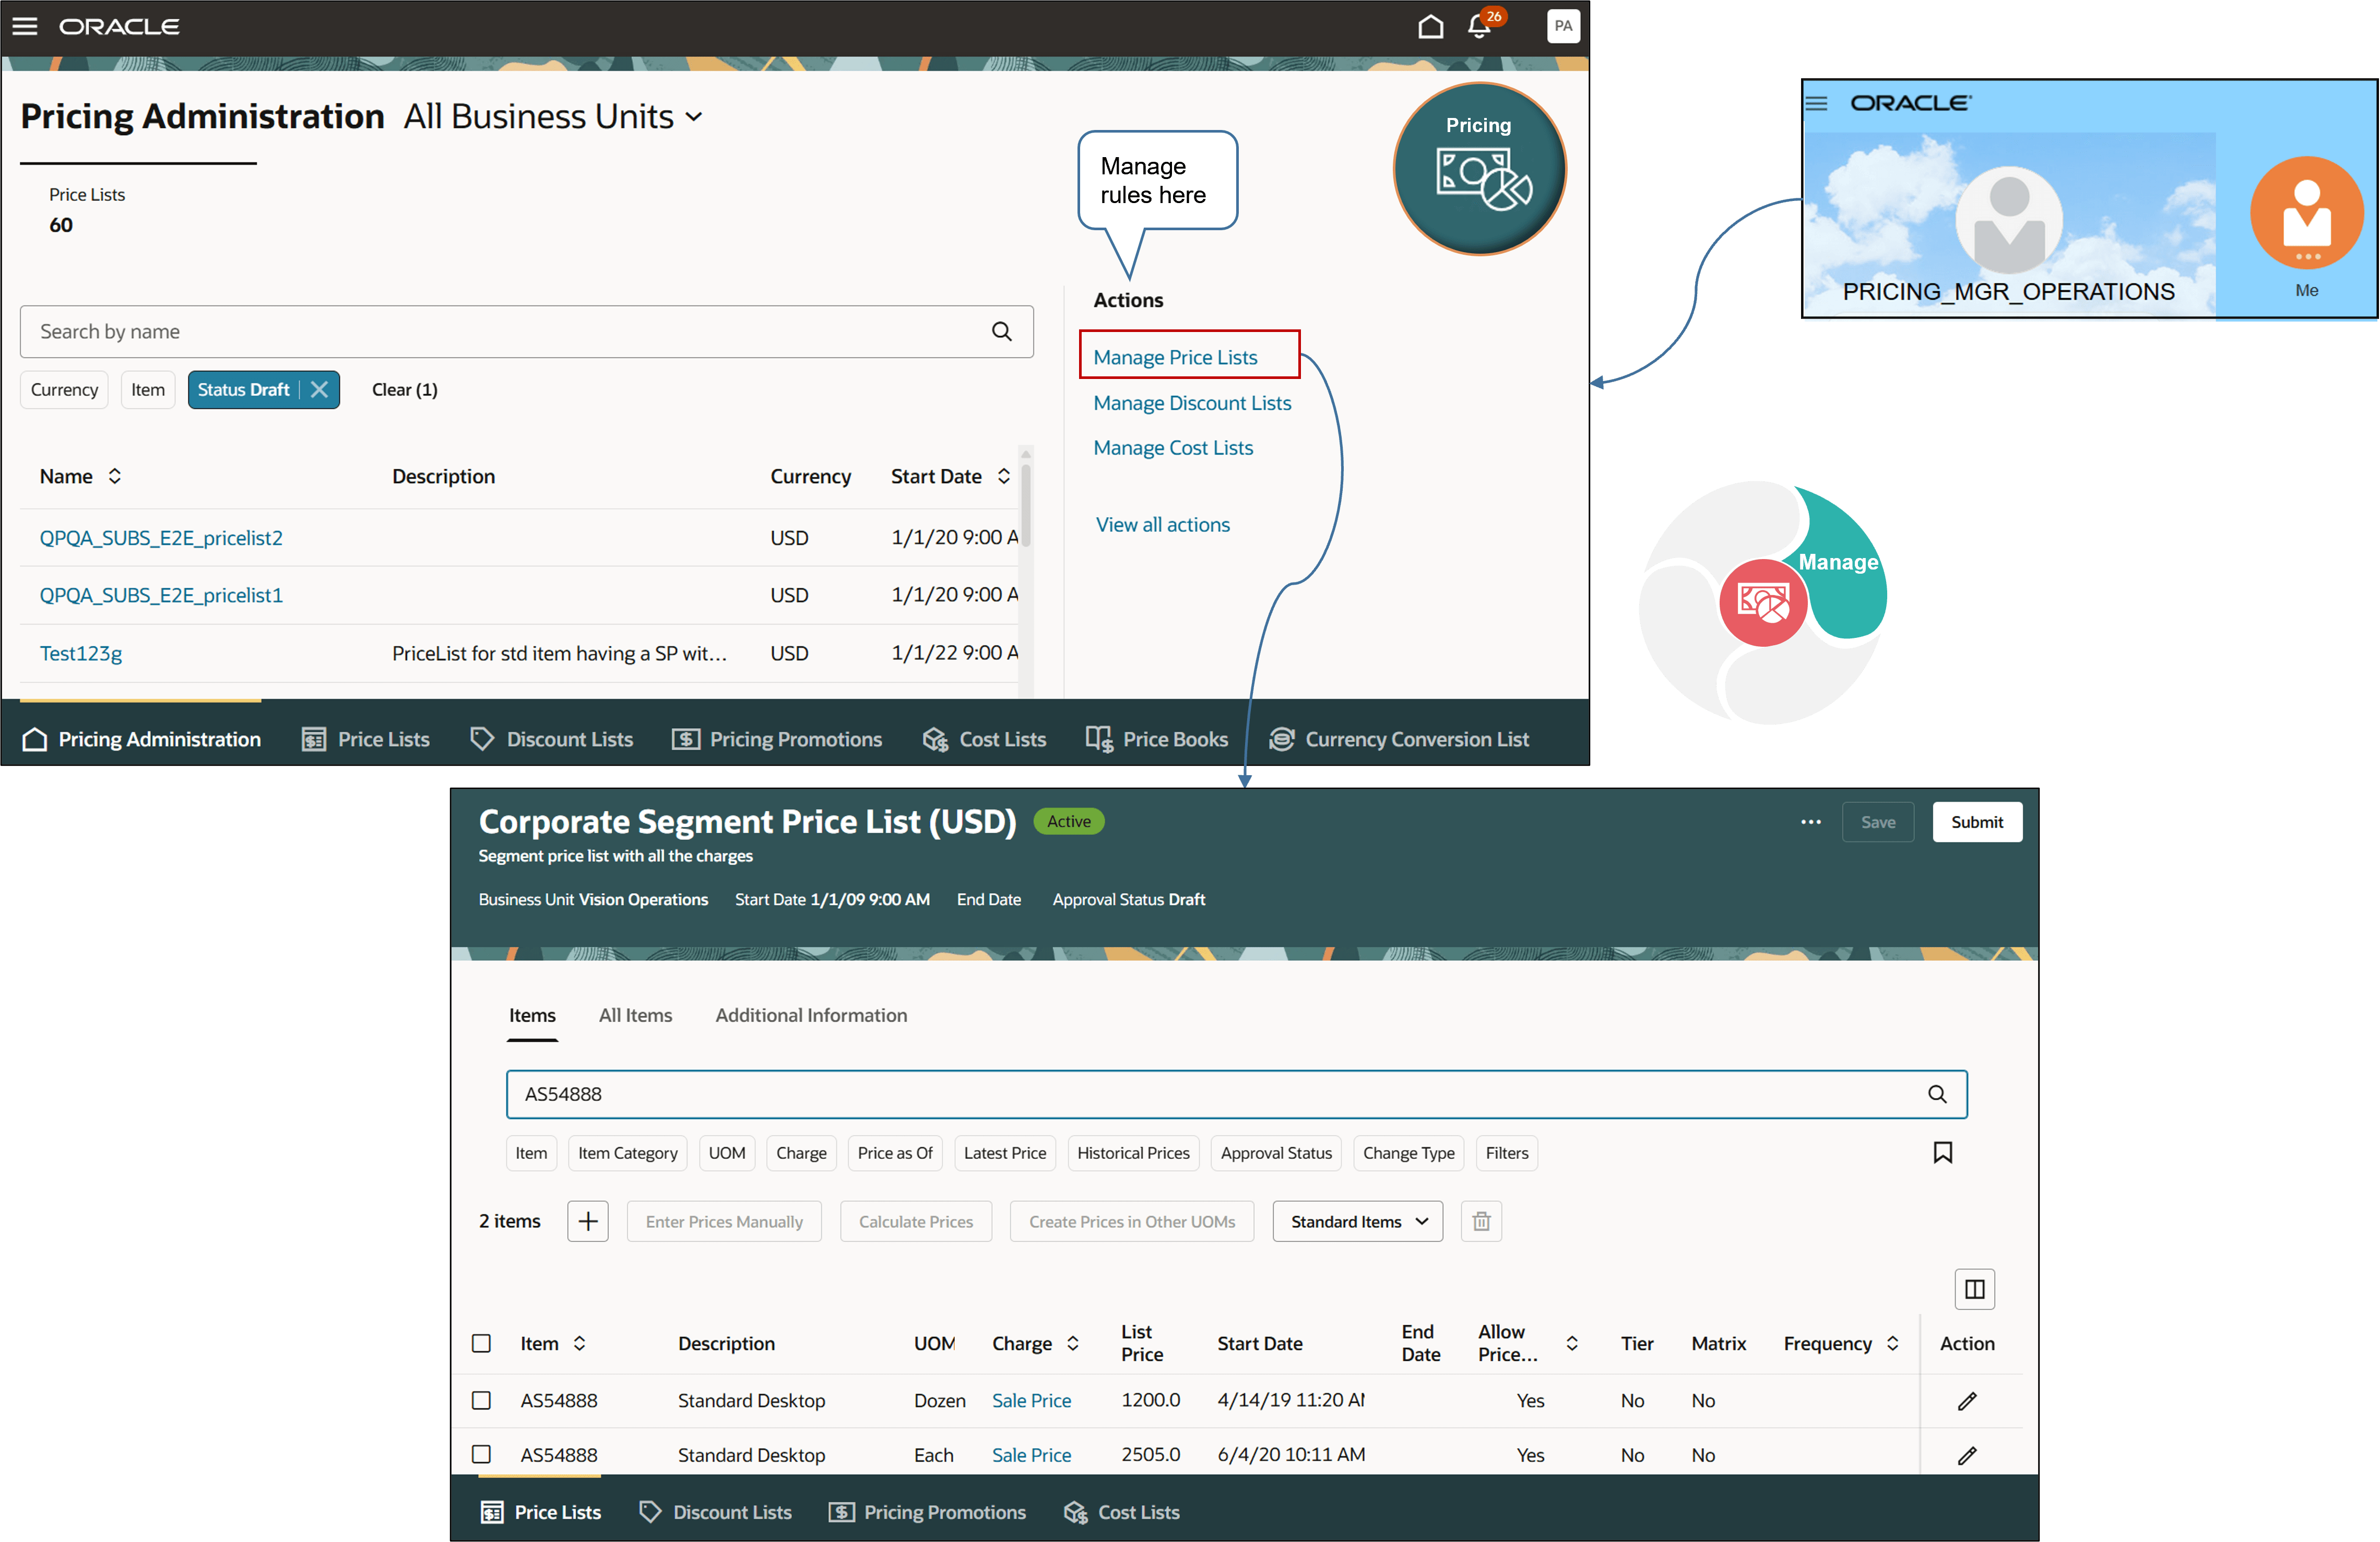Image resolution: width=2380 pixels, height=1542 pixels.
Task: Select the Price Books icon
Action: tap(1157, 738)
